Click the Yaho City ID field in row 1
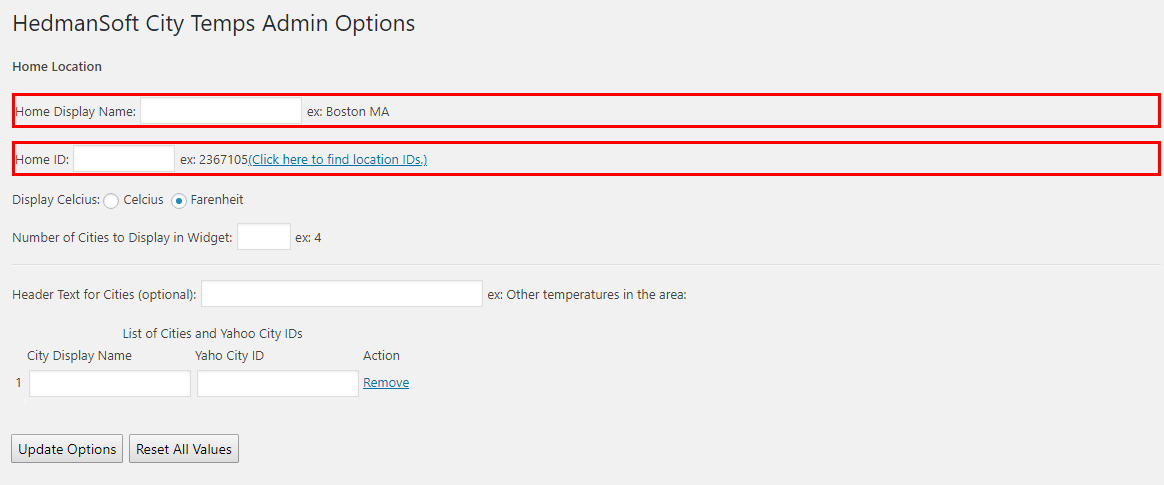This screenshot has width=1164, height=485. click(x=278, y=383)
